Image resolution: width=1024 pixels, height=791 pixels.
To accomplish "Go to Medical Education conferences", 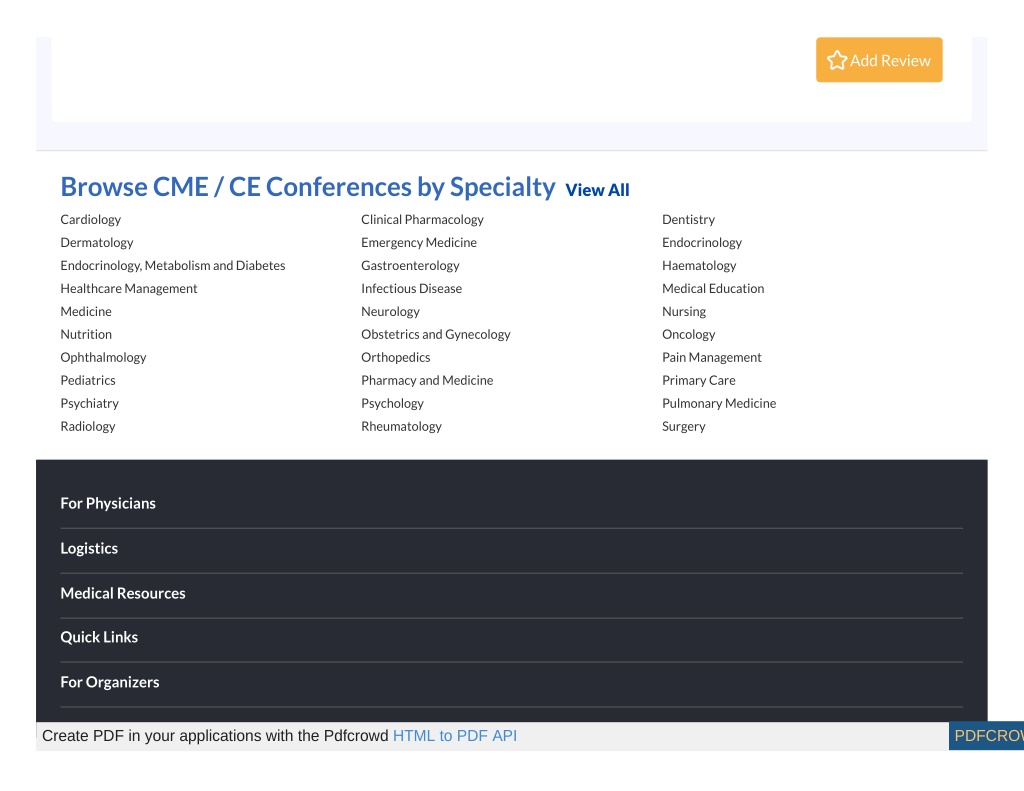I will 713,288.
